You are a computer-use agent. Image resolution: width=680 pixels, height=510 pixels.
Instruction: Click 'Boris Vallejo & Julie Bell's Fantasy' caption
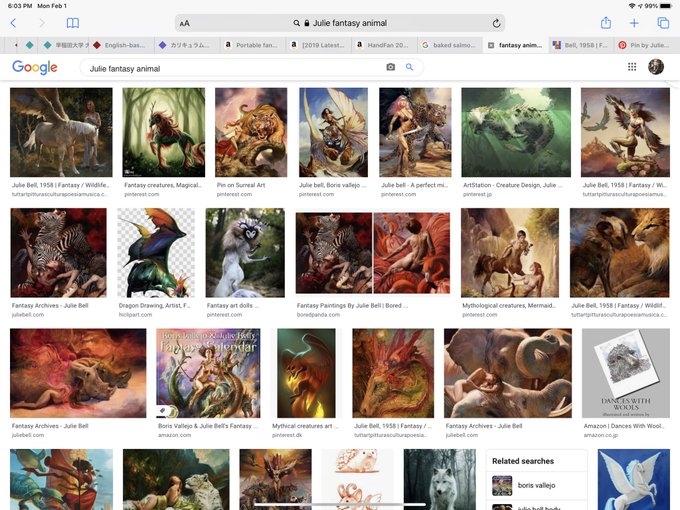point(208,426)
